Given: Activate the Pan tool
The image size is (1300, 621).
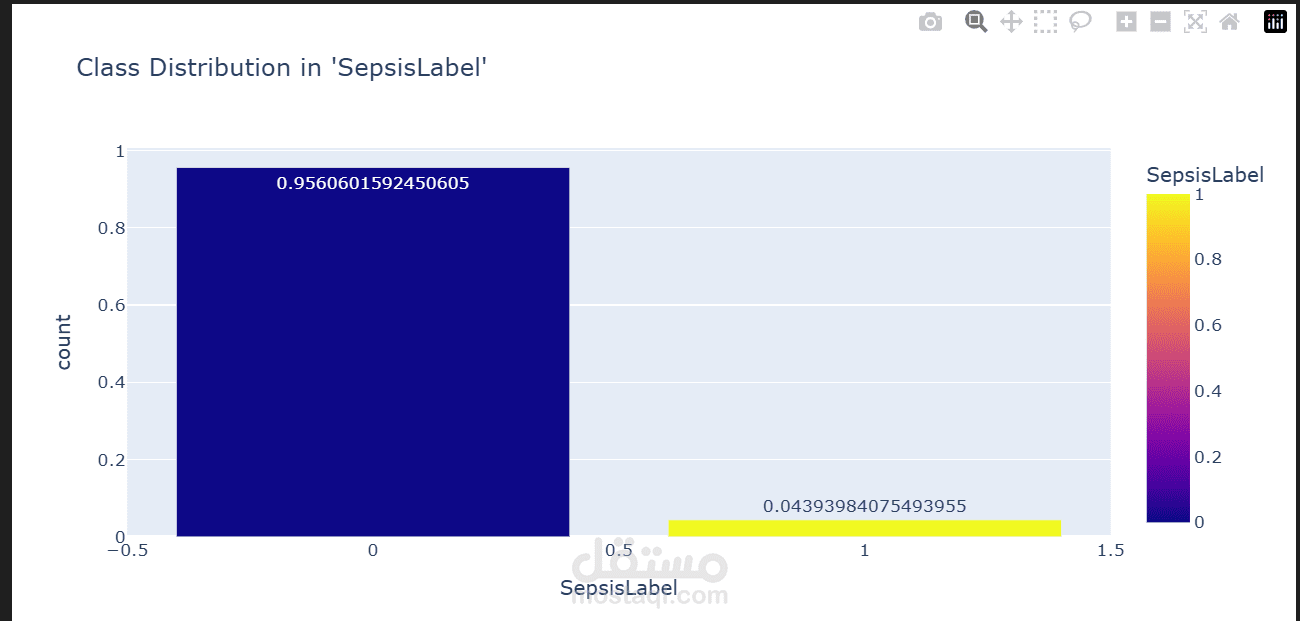Looking at the screenshot, I should point(1011,22).
